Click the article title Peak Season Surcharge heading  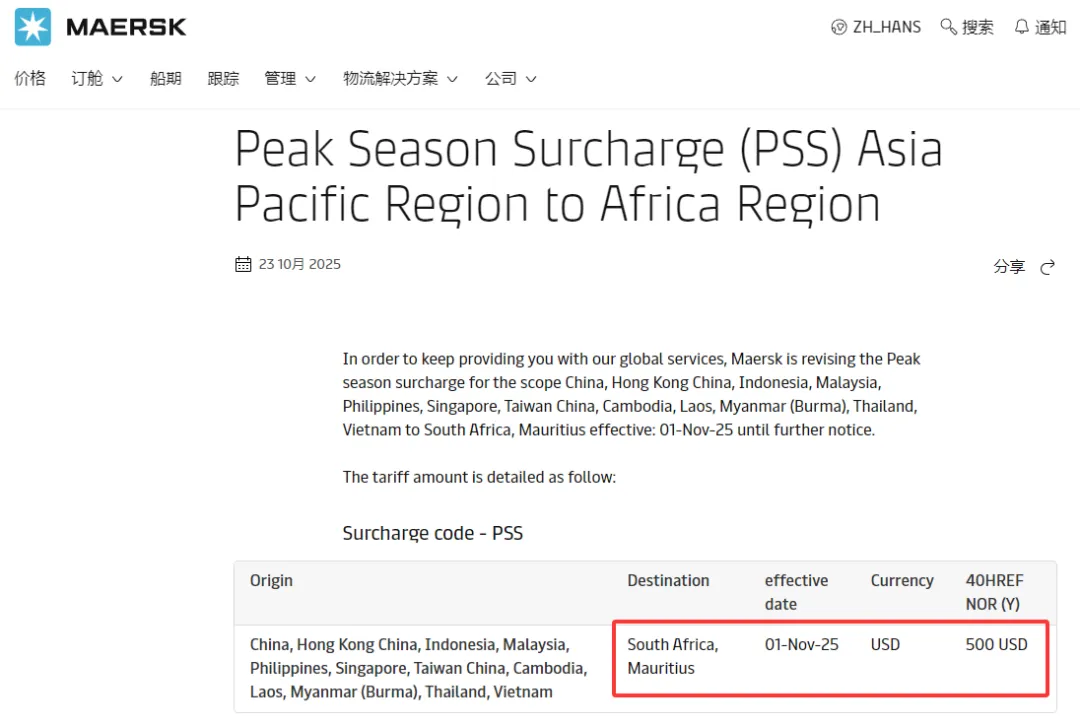click(588, 176)
